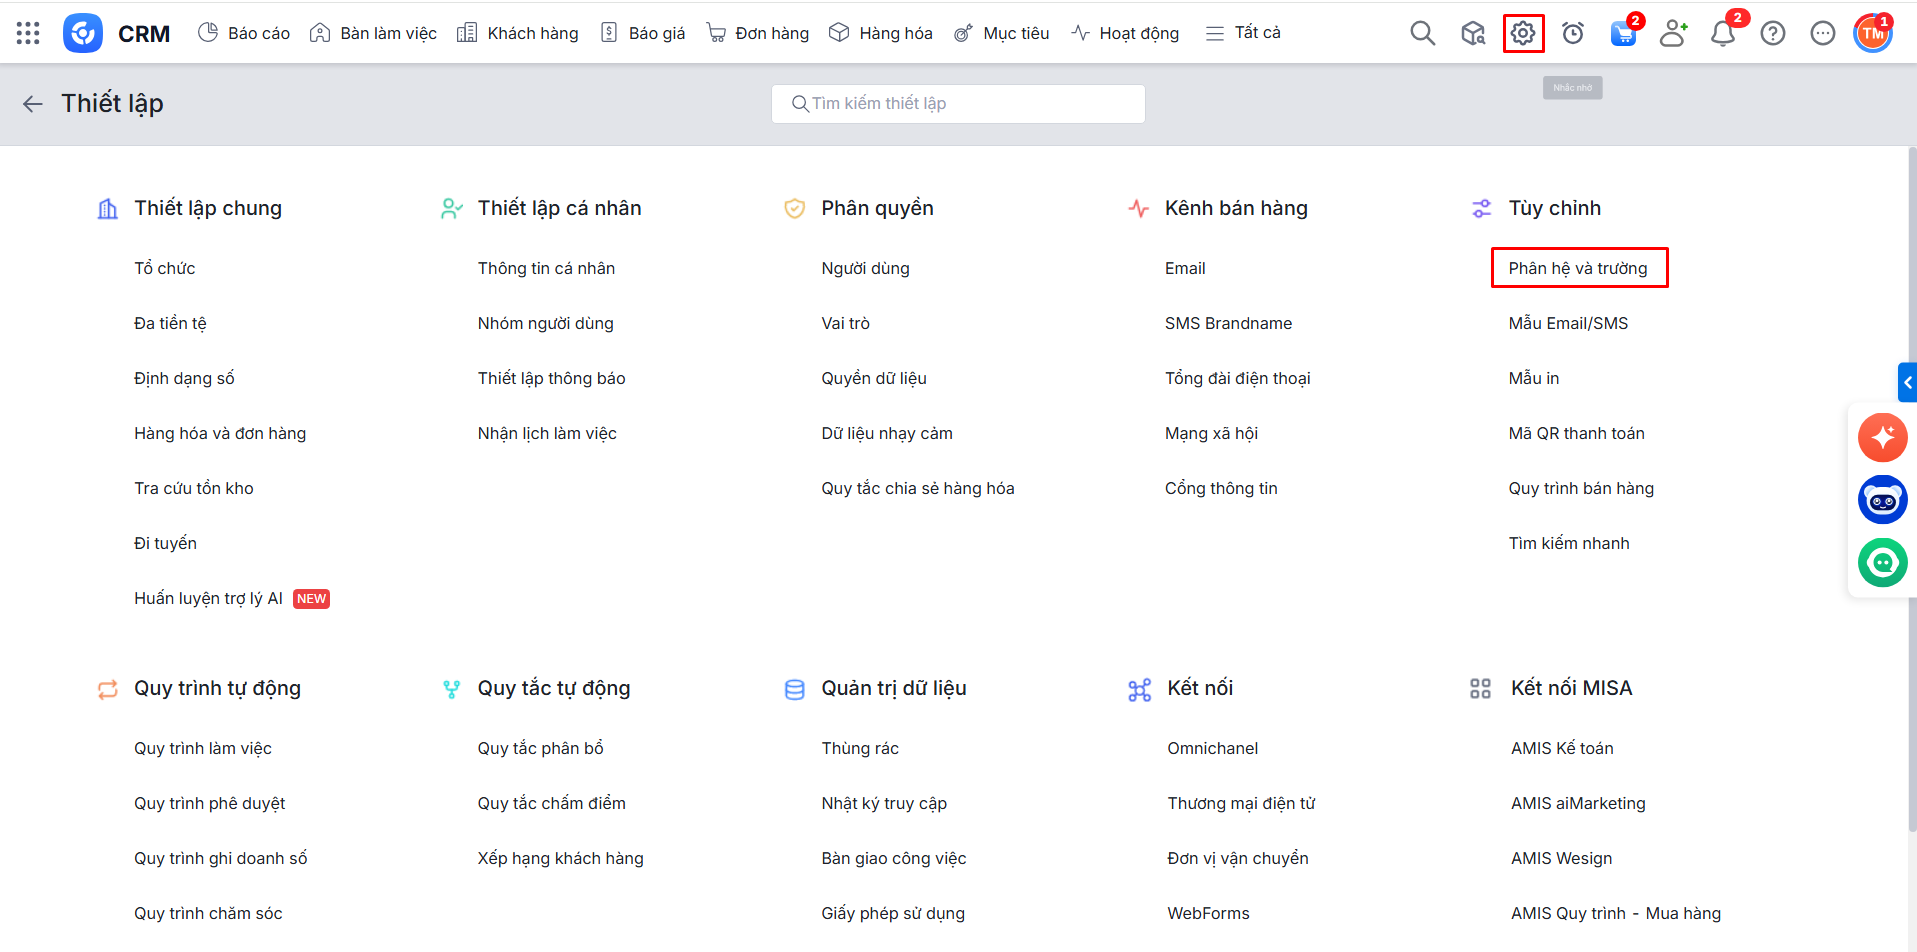This screenshot has width=1917, height=952.
Task: Expand the Tất cả menu
Action: pos(1243,33)
